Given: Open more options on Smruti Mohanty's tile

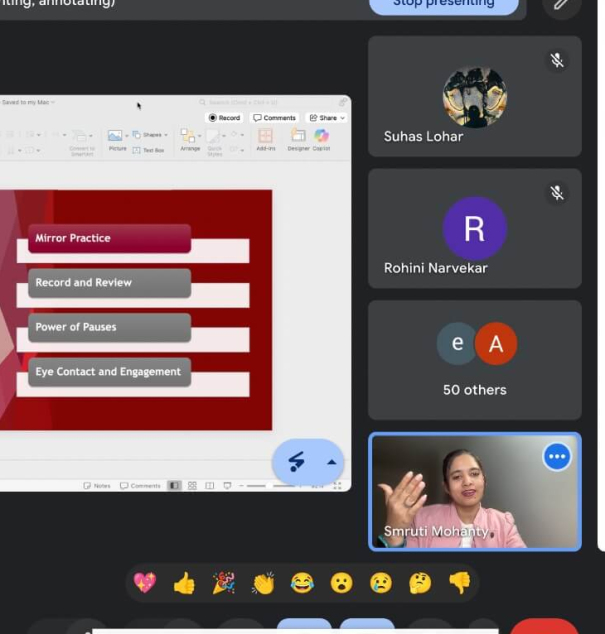Looking at the screenshot, I should pos(557,457).
